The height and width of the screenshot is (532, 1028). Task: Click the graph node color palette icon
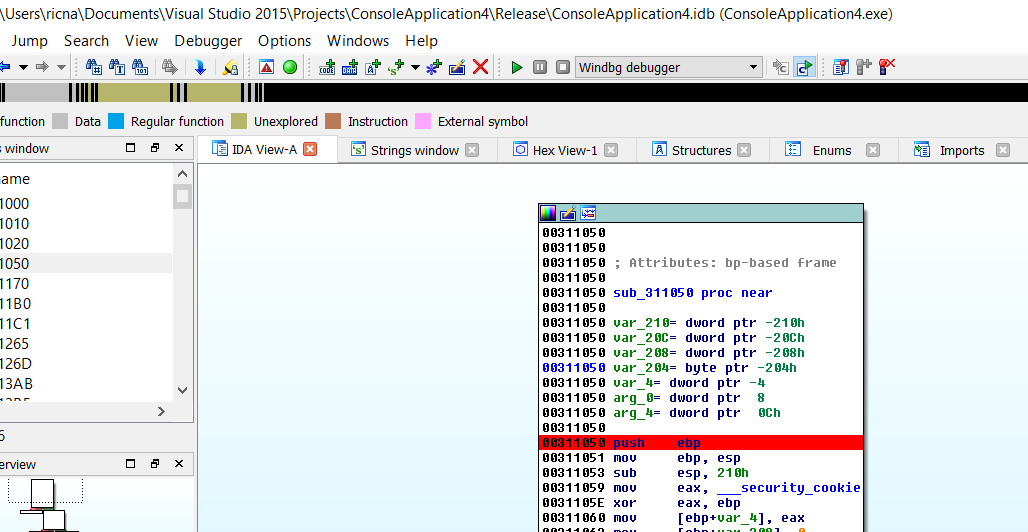[x=547, y=213]
